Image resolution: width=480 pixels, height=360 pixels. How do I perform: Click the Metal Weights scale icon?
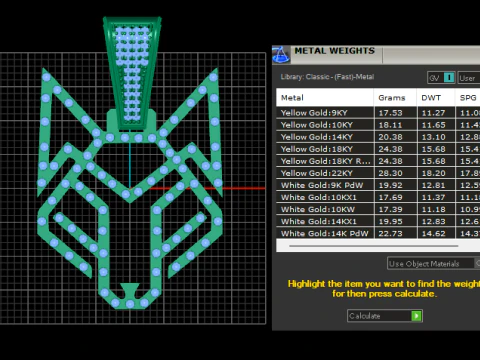point(281,54)
